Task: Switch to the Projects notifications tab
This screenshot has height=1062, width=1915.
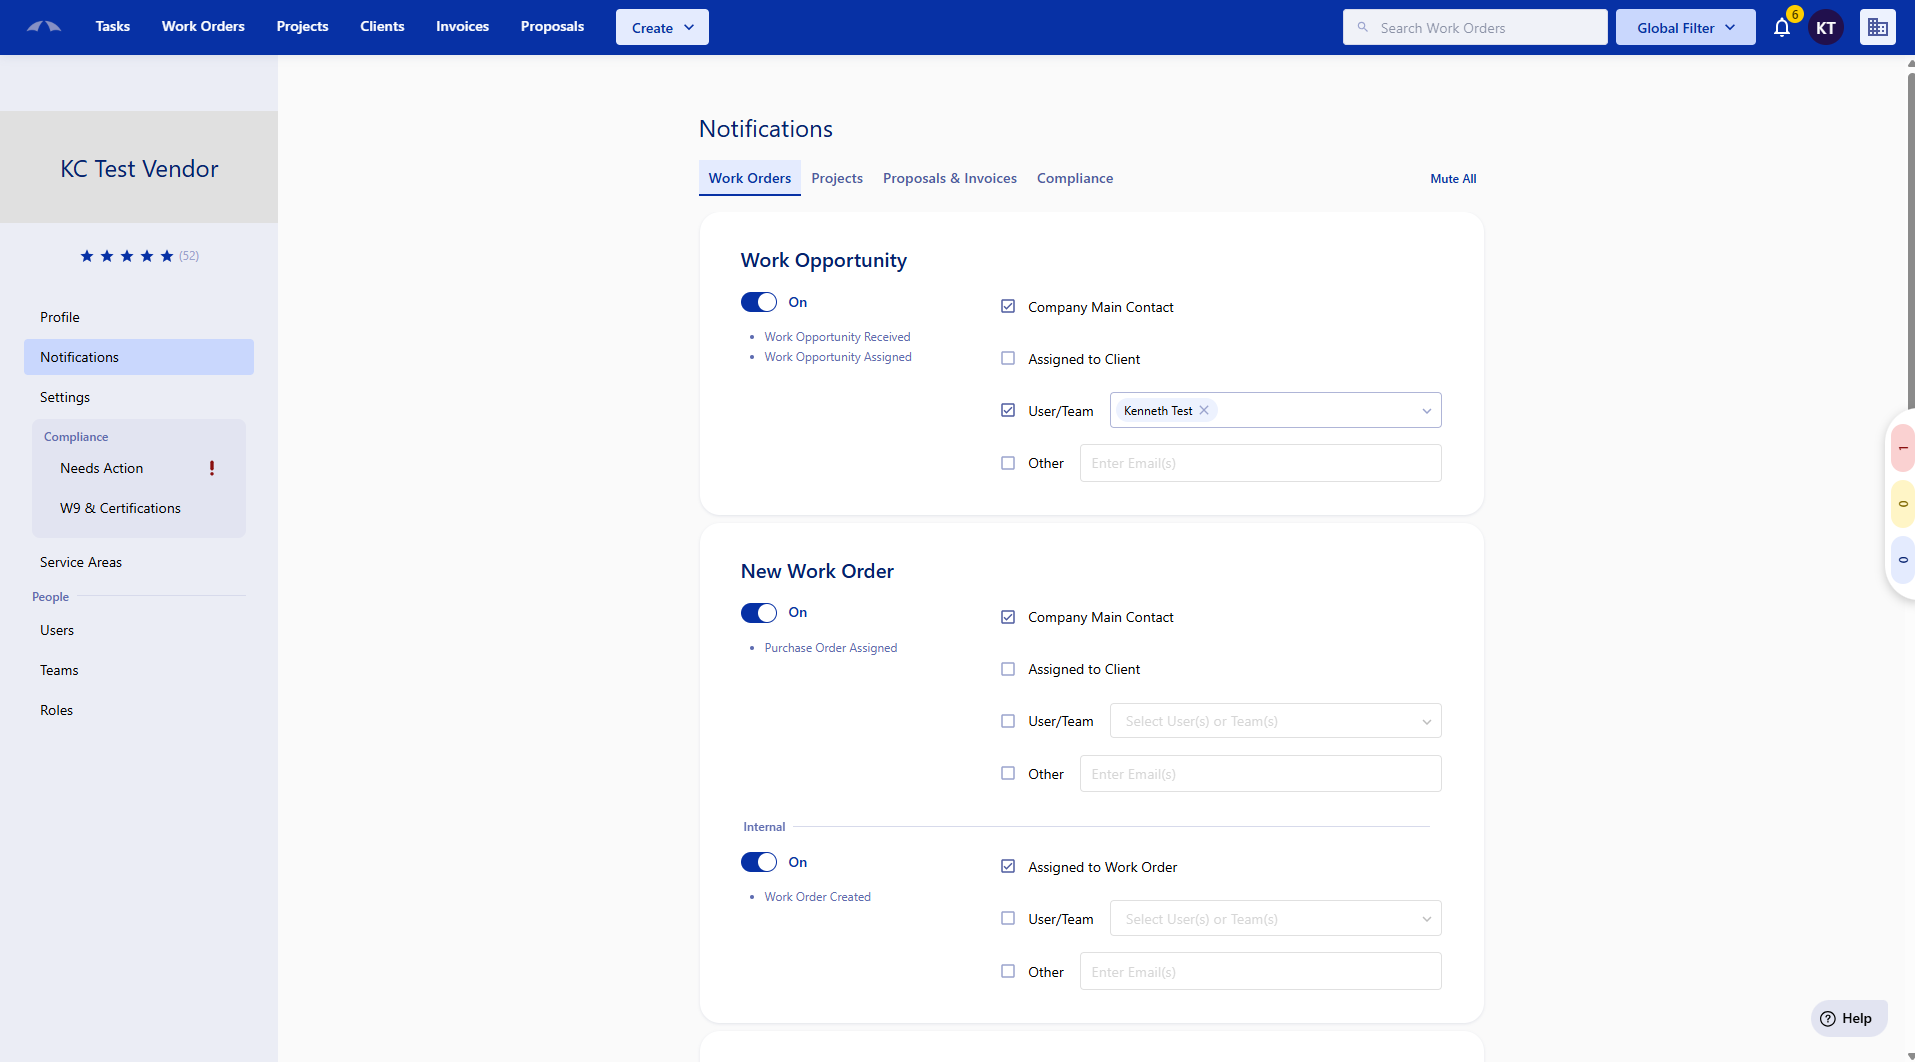Action: (837, 178)
